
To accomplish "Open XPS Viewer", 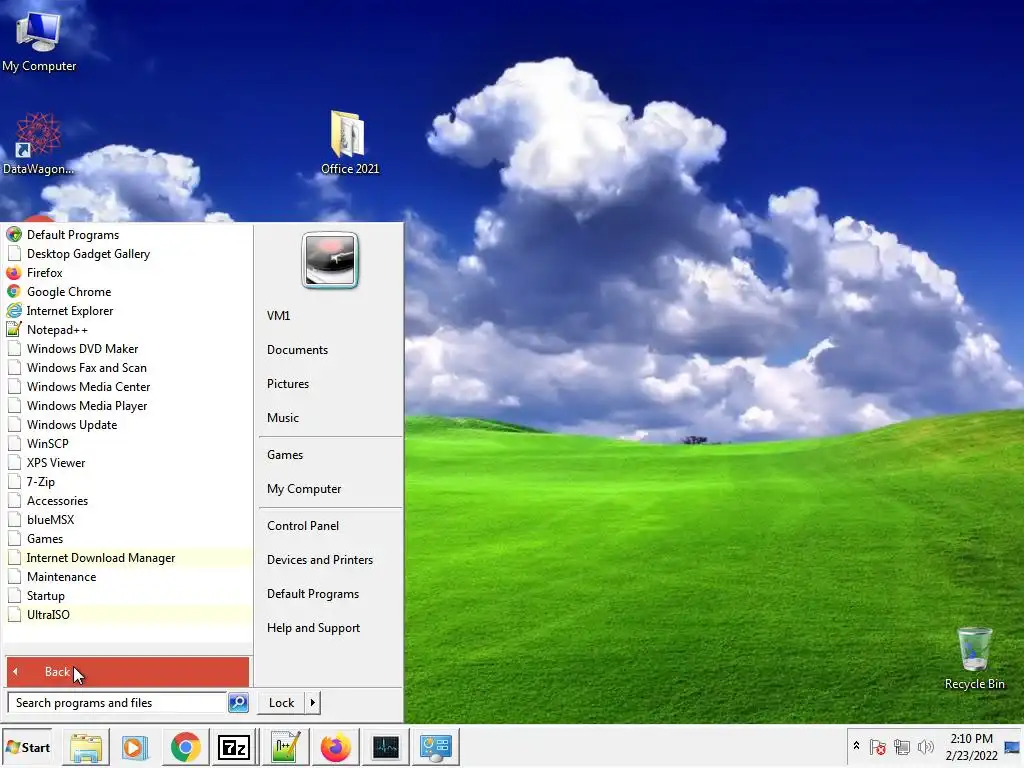I will pos(128,462).
